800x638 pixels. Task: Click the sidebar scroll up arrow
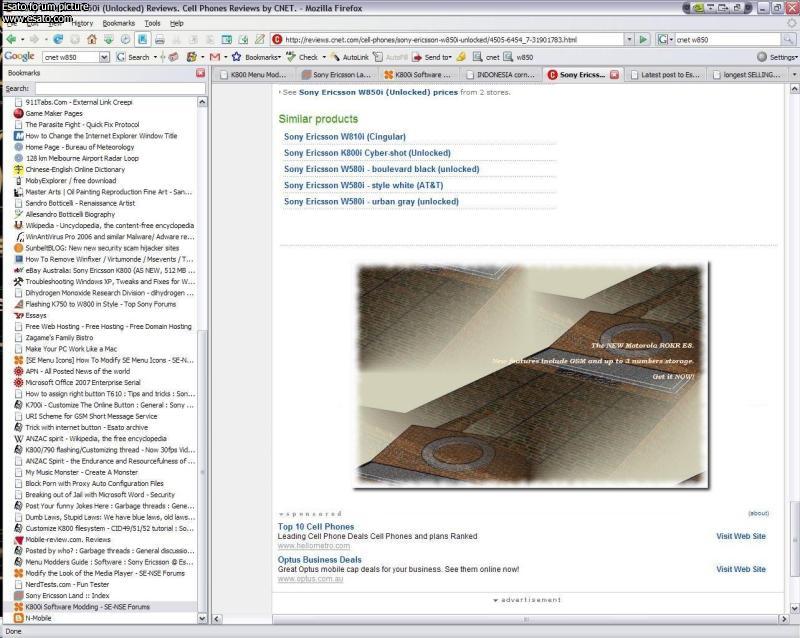[x=202, y=102]
